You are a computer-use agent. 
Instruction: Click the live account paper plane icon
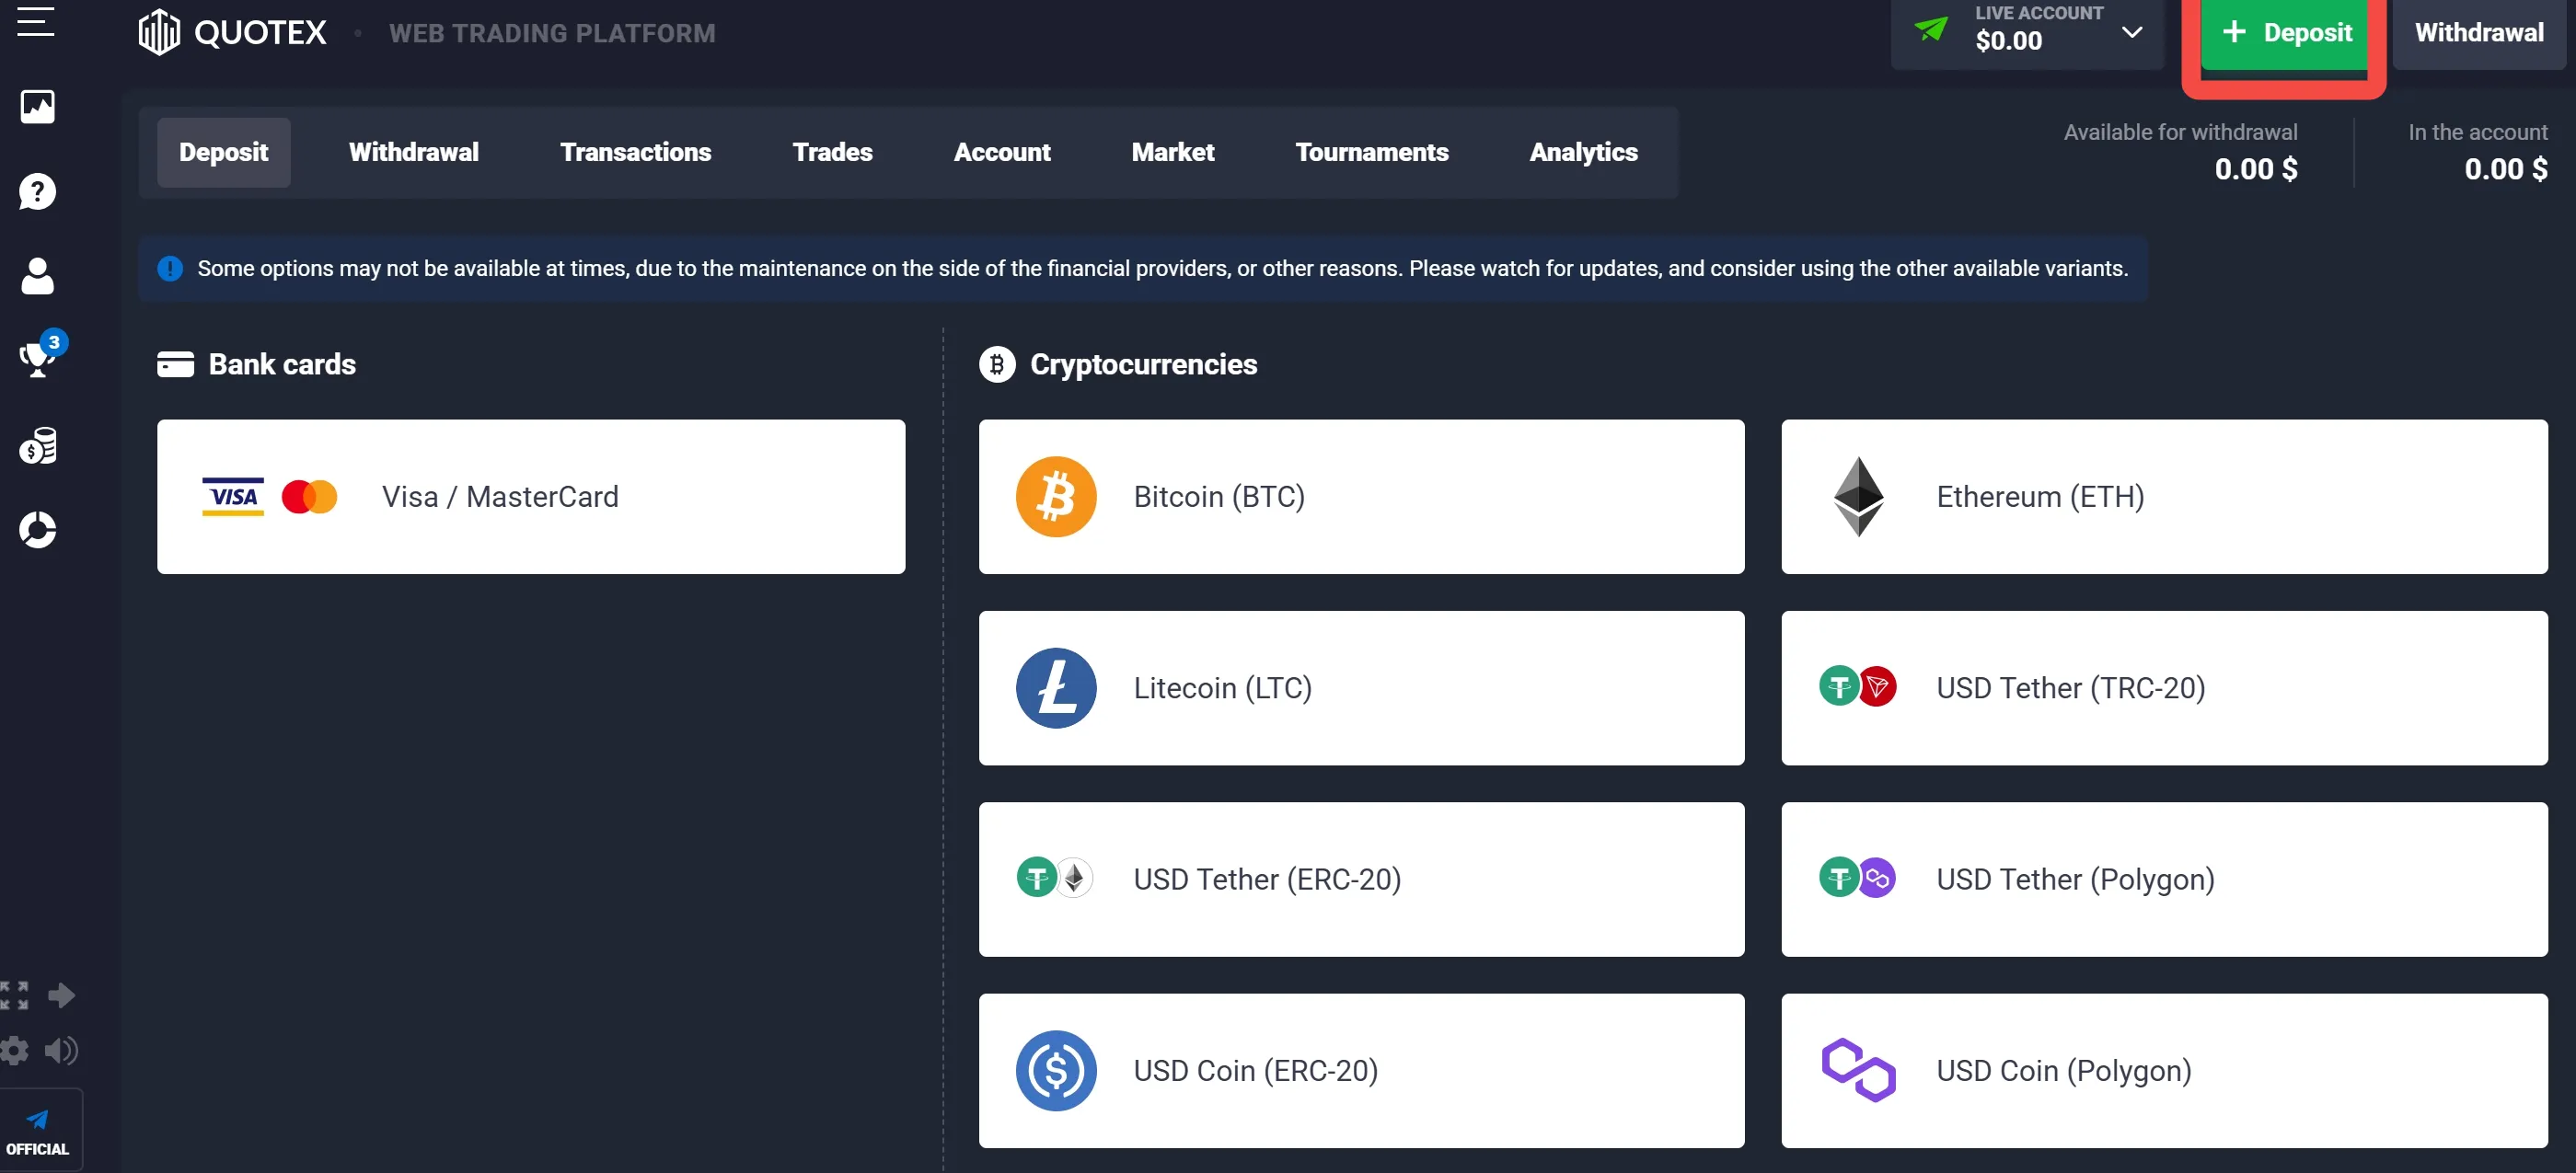click(1931, 29)
